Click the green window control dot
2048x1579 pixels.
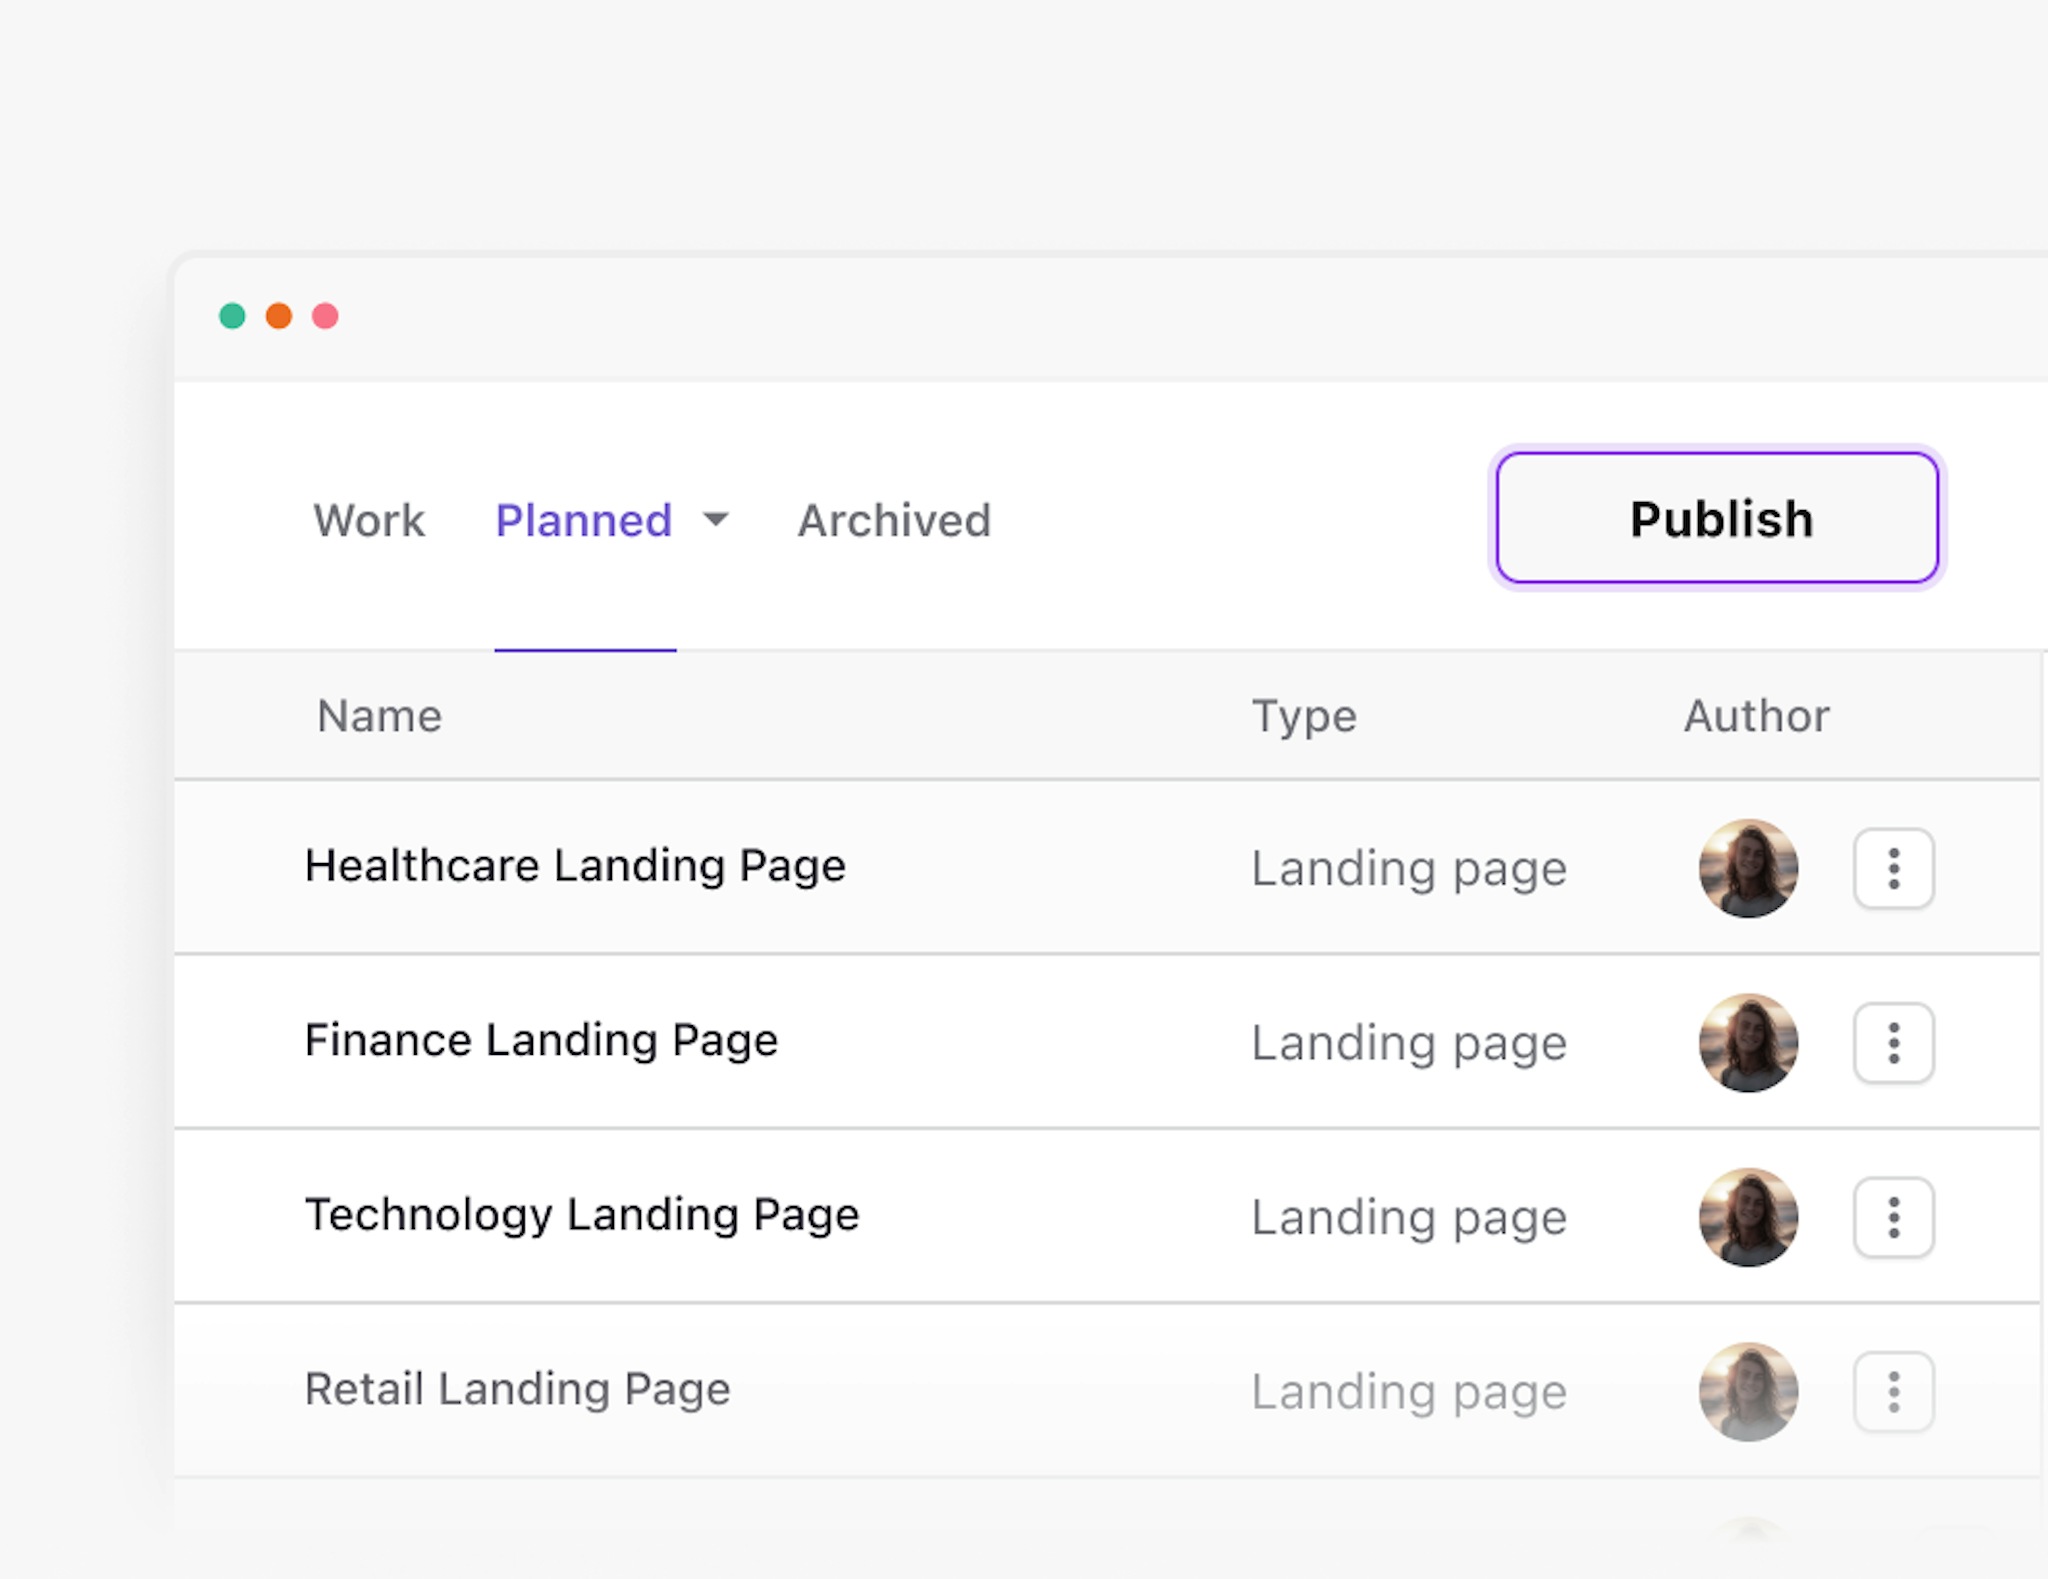[x=232, y=316]
